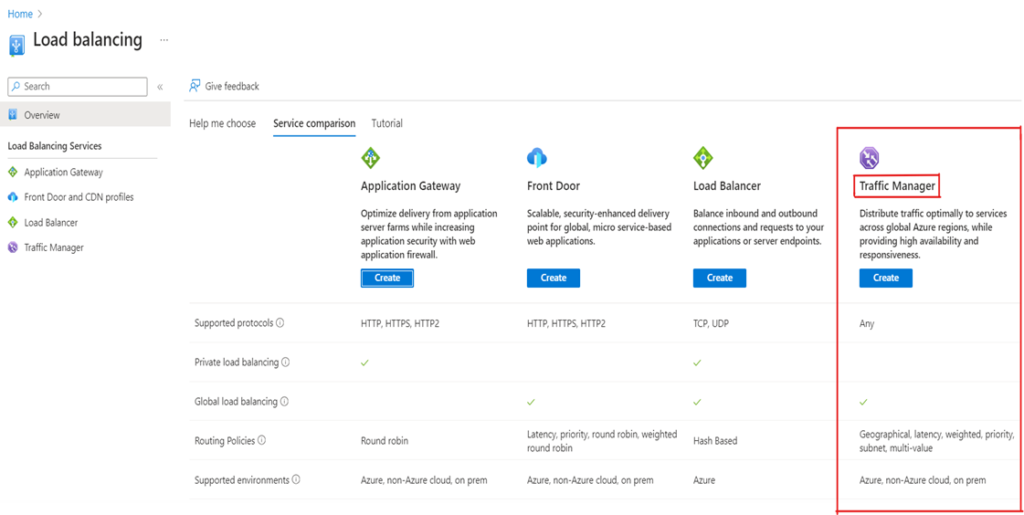The image size is (1024, 515).
Task: Click the Traffic Manager column heading
Action: click(x=897, y=187)
